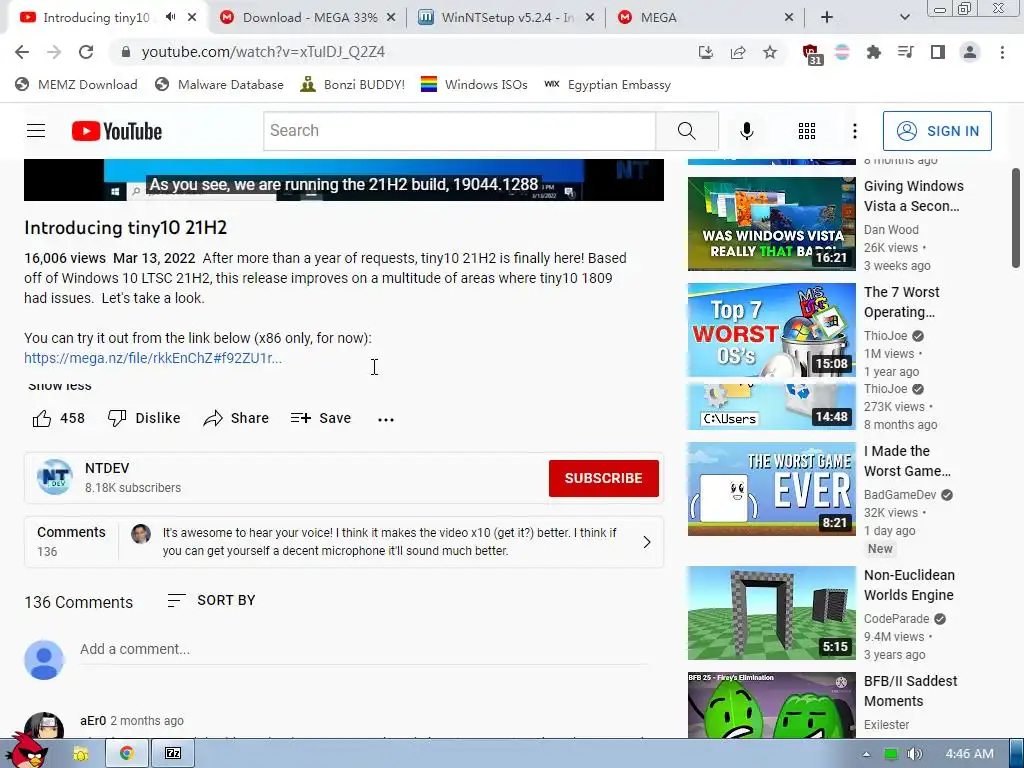Expand the featured comment chevron

(647, 542)
